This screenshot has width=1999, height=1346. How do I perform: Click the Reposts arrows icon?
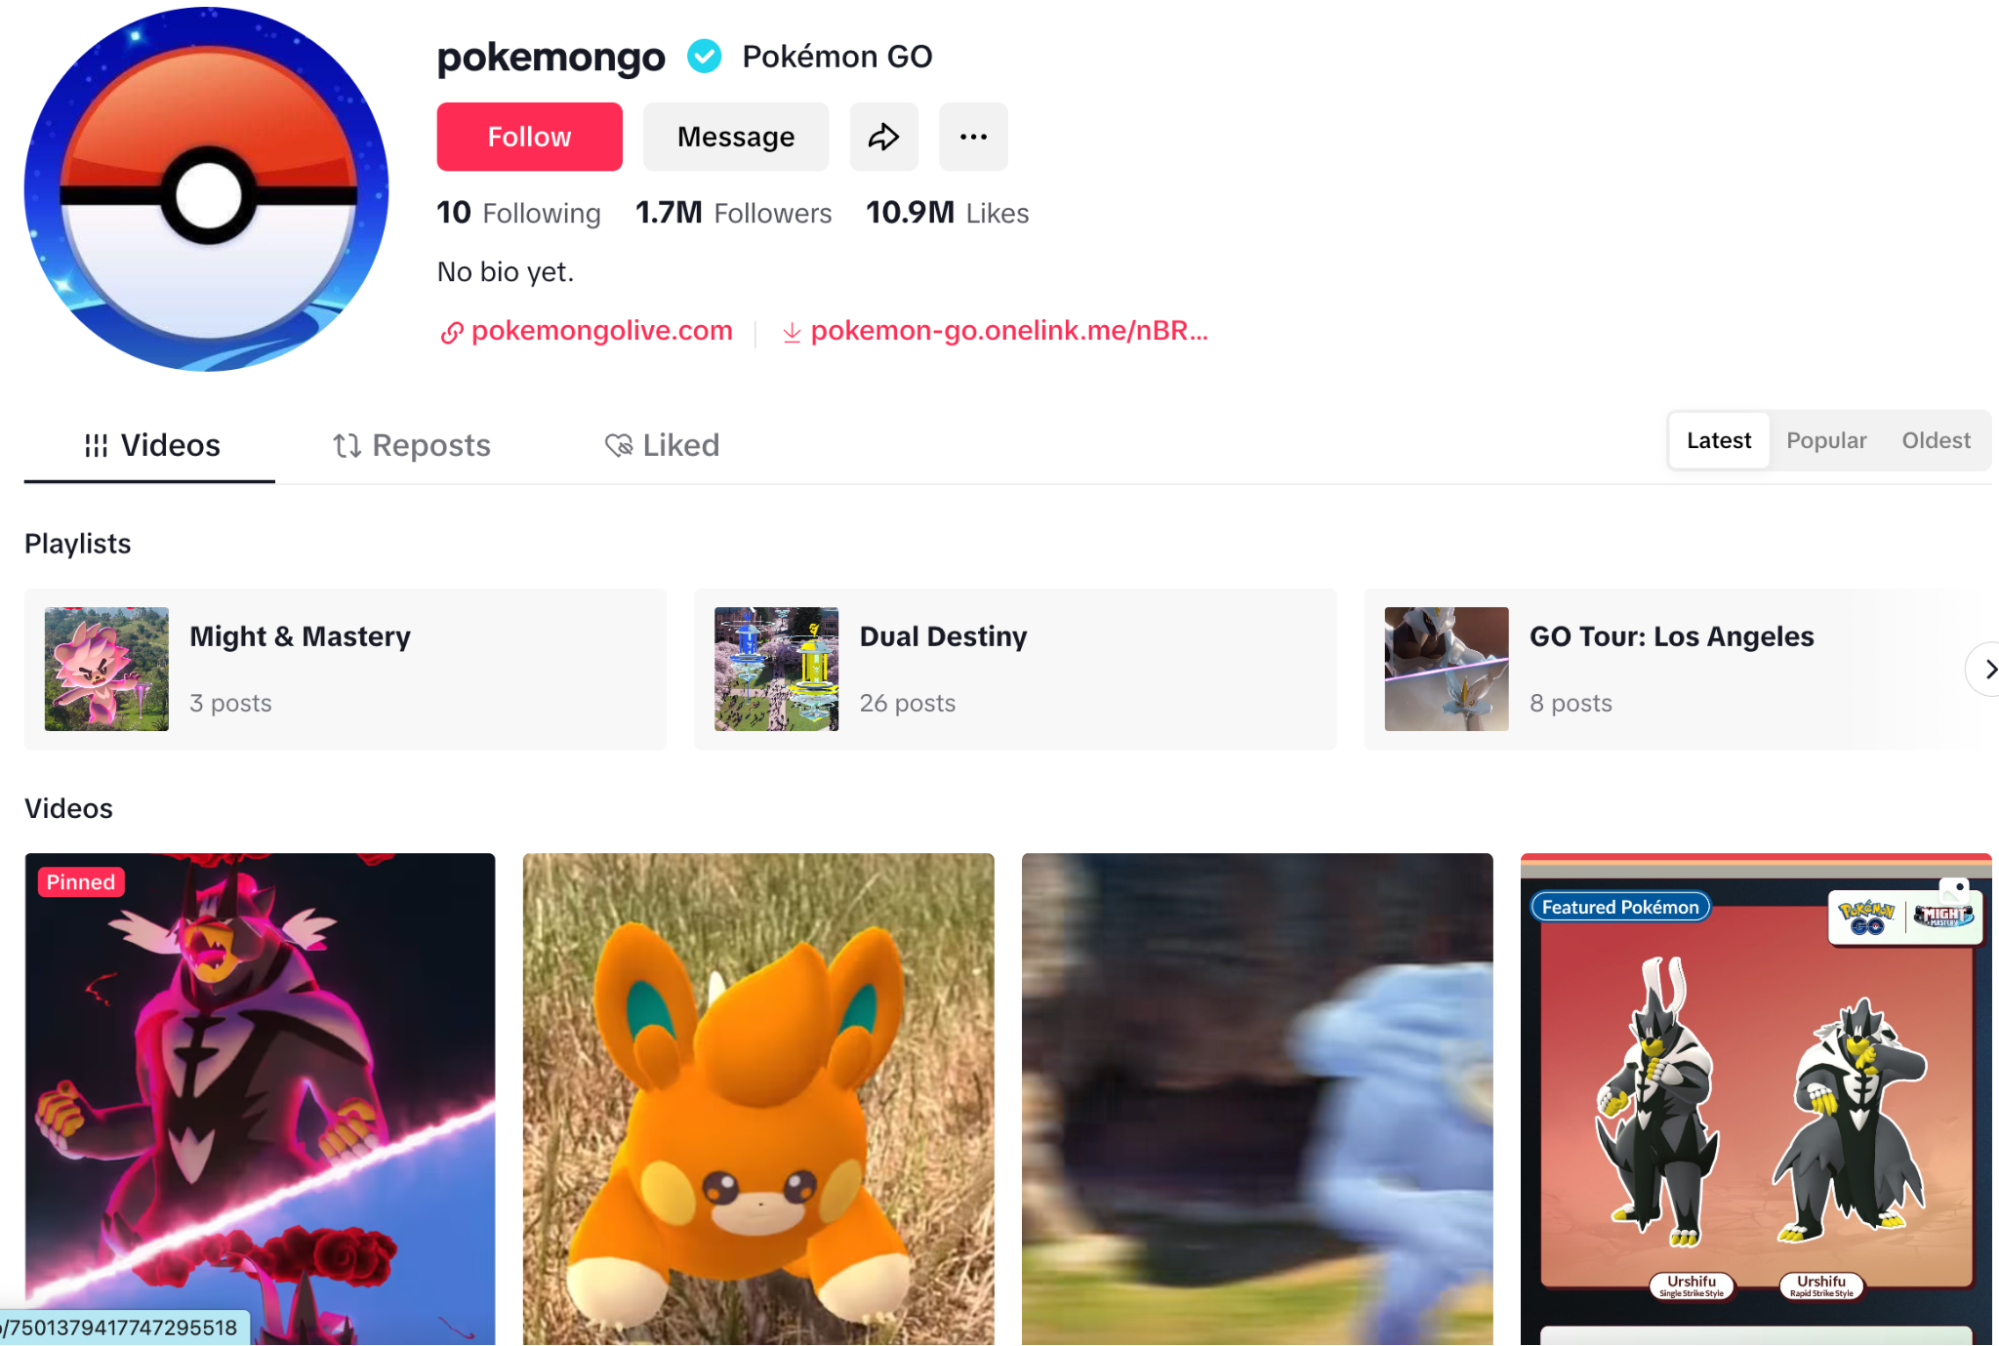[346, 446]
